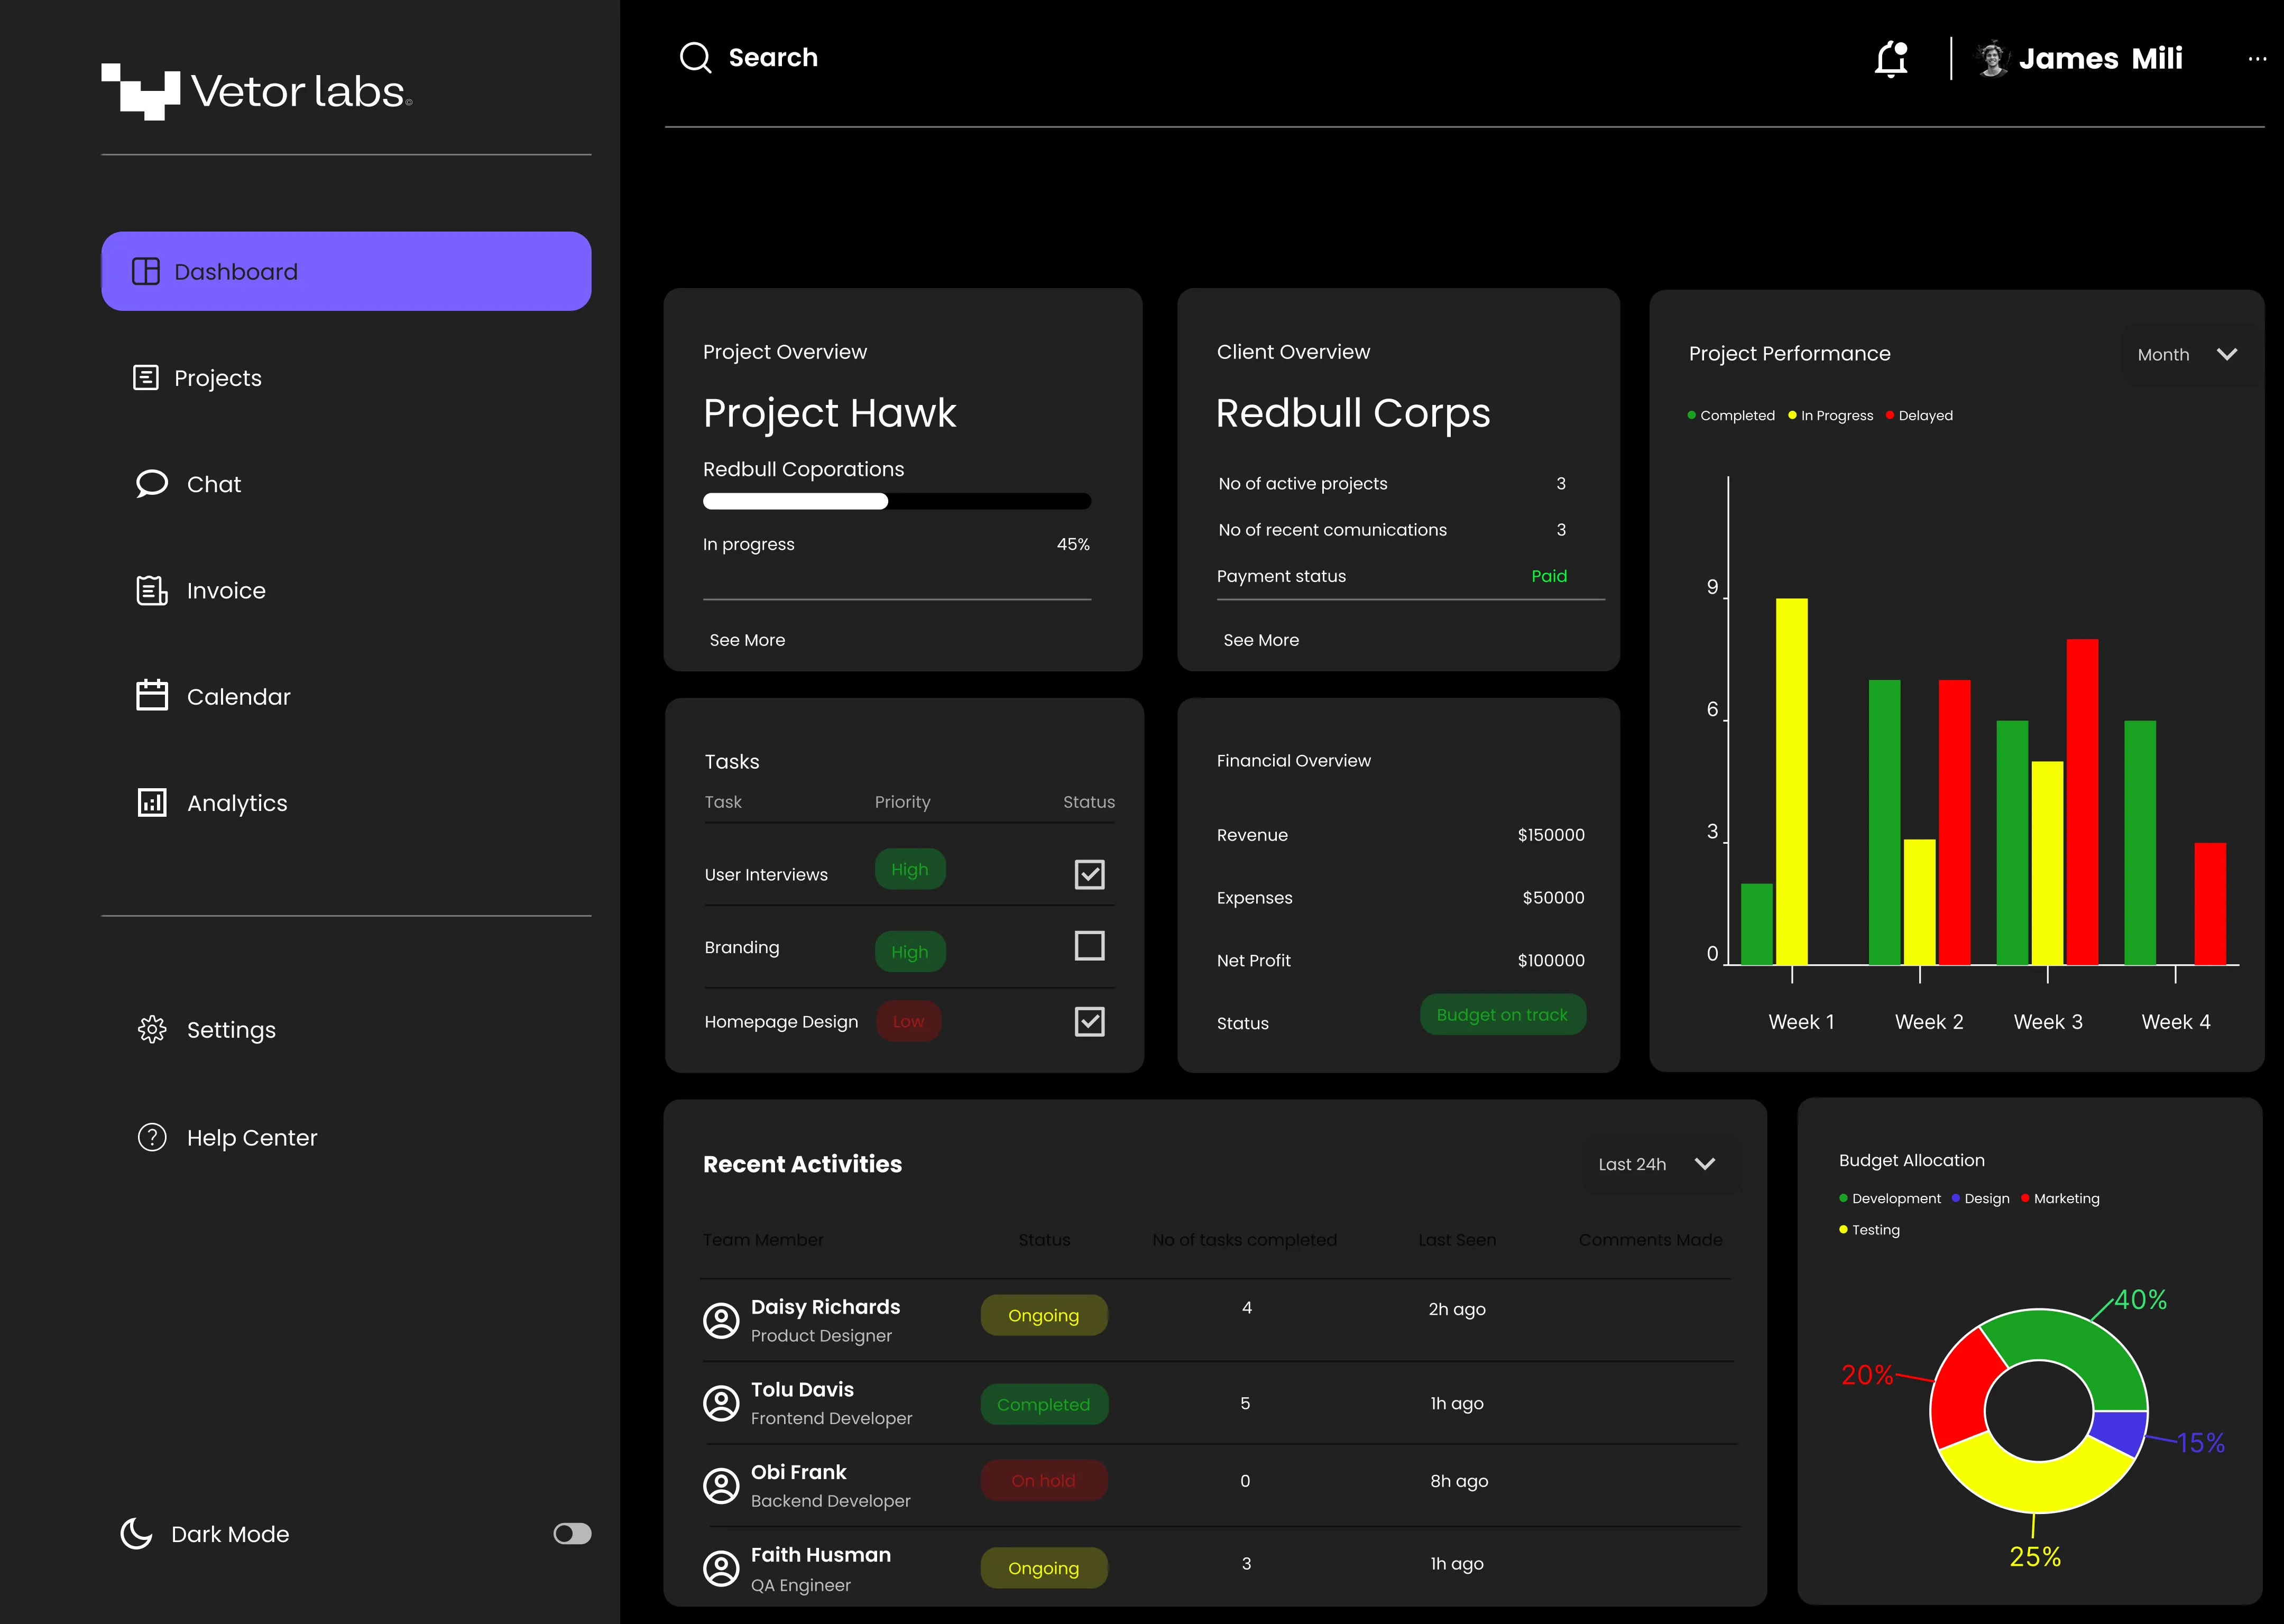Go to the Projects menu item

[217, 378]
